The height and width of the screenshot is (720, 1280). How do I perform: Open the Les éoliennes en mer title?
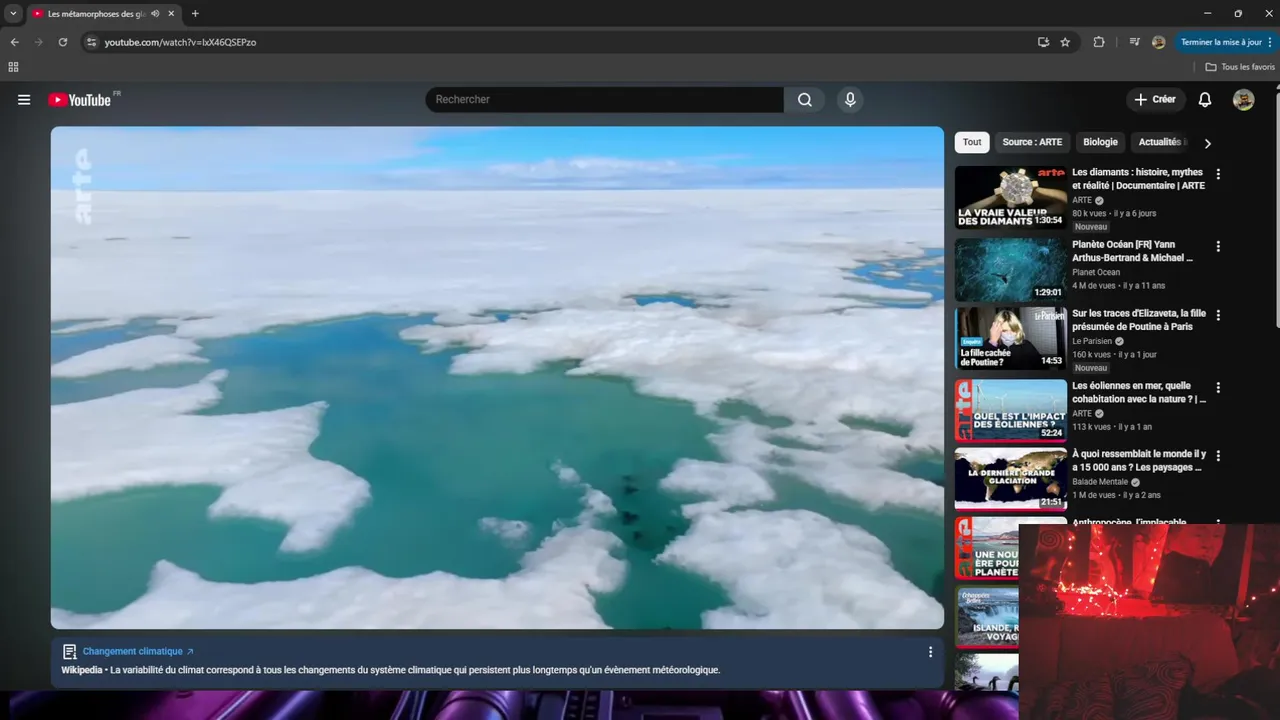click(1139, 392)
